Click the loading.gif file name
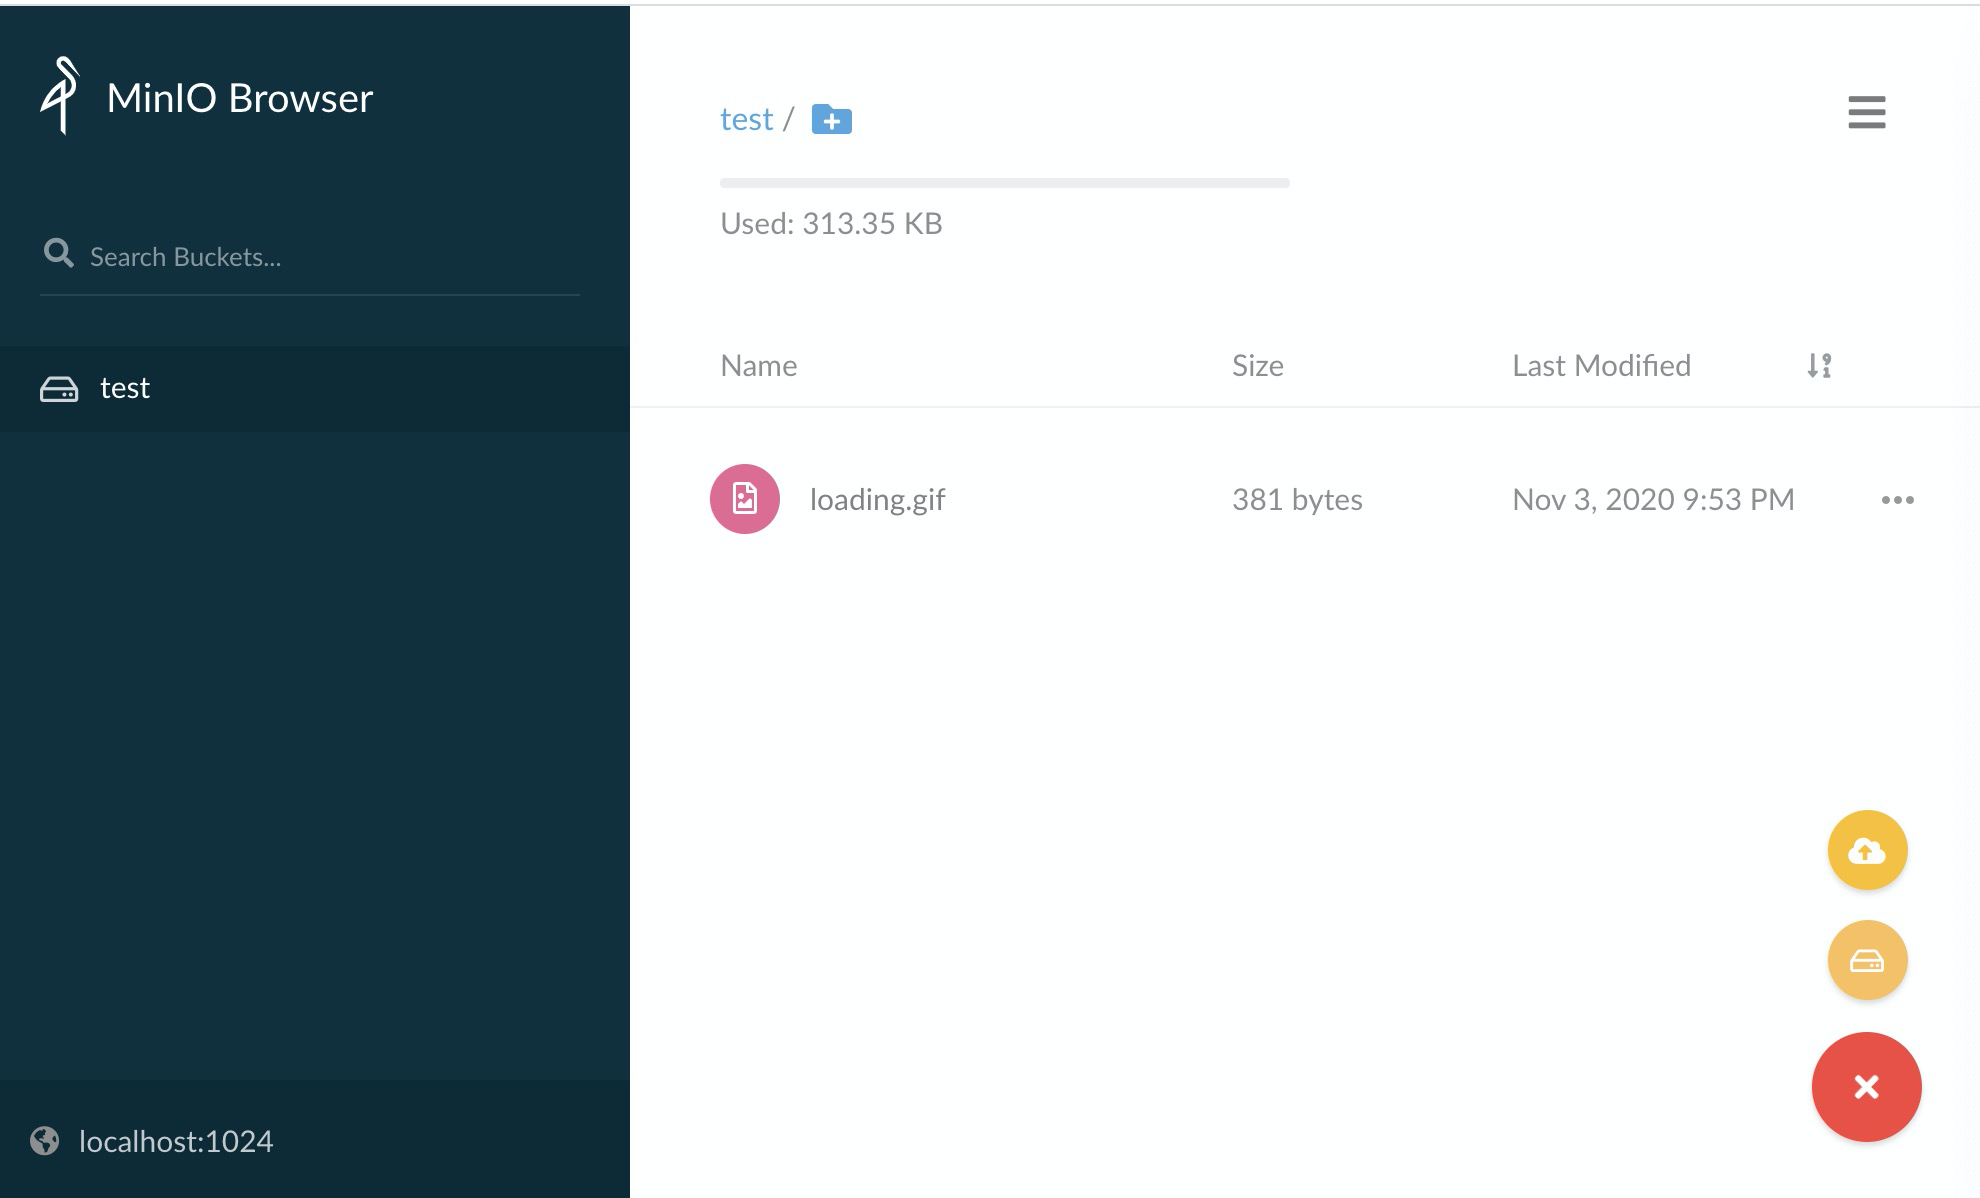The width and height of the screenshot is (1980, 1198). [877, 500]
